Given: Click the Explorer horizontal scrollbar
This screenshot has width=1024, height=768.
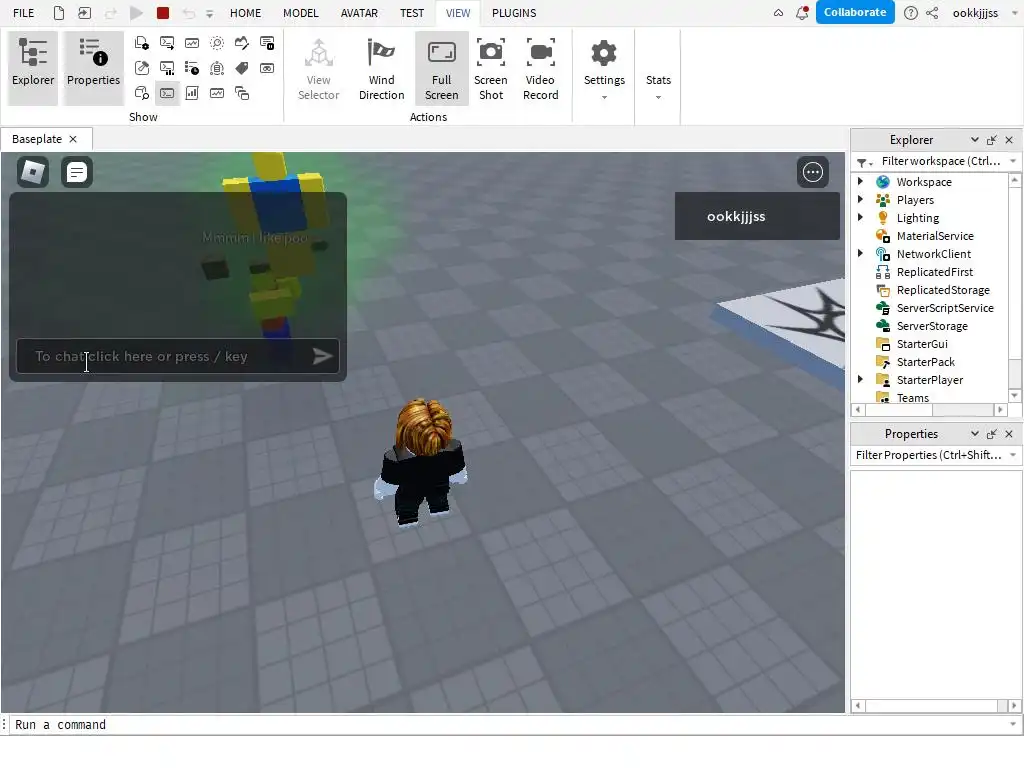Looking at the screenshot, I should coord(929,409).
